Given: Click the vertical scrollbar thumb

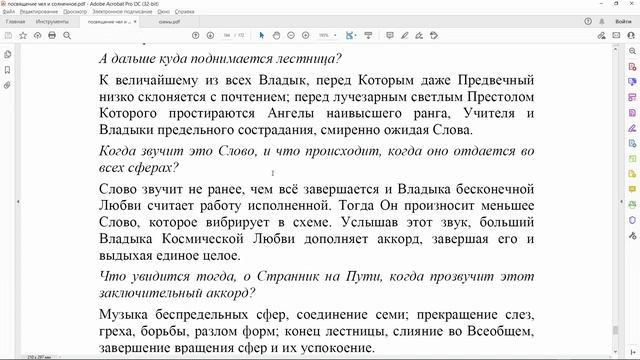Looking at the screenshot, I should (x=616, y=330).
